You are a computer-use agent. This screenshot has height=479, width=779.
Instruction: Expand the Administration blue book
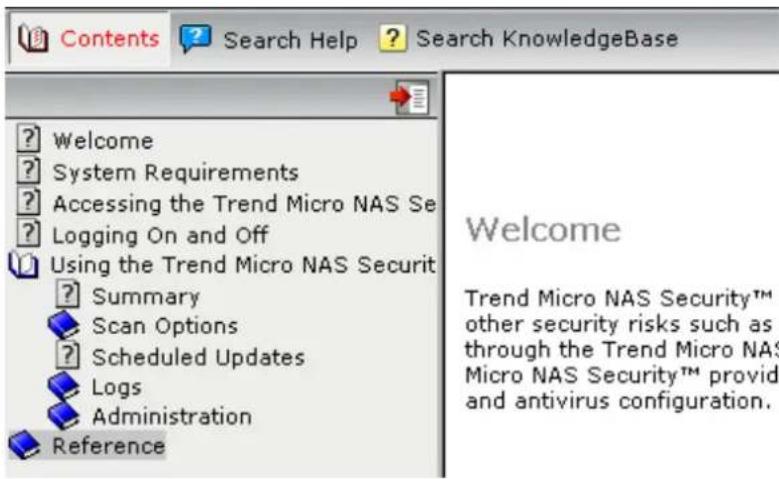[64, 416]
